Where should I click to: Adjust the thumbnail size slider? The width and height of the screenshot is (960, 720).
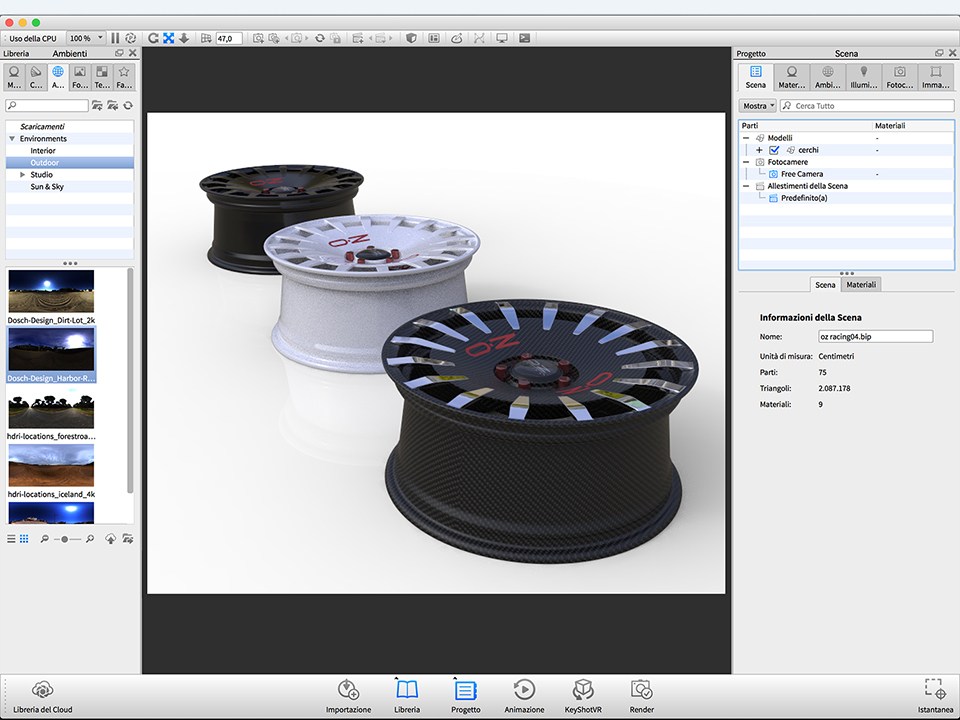[x=66, y=539]
